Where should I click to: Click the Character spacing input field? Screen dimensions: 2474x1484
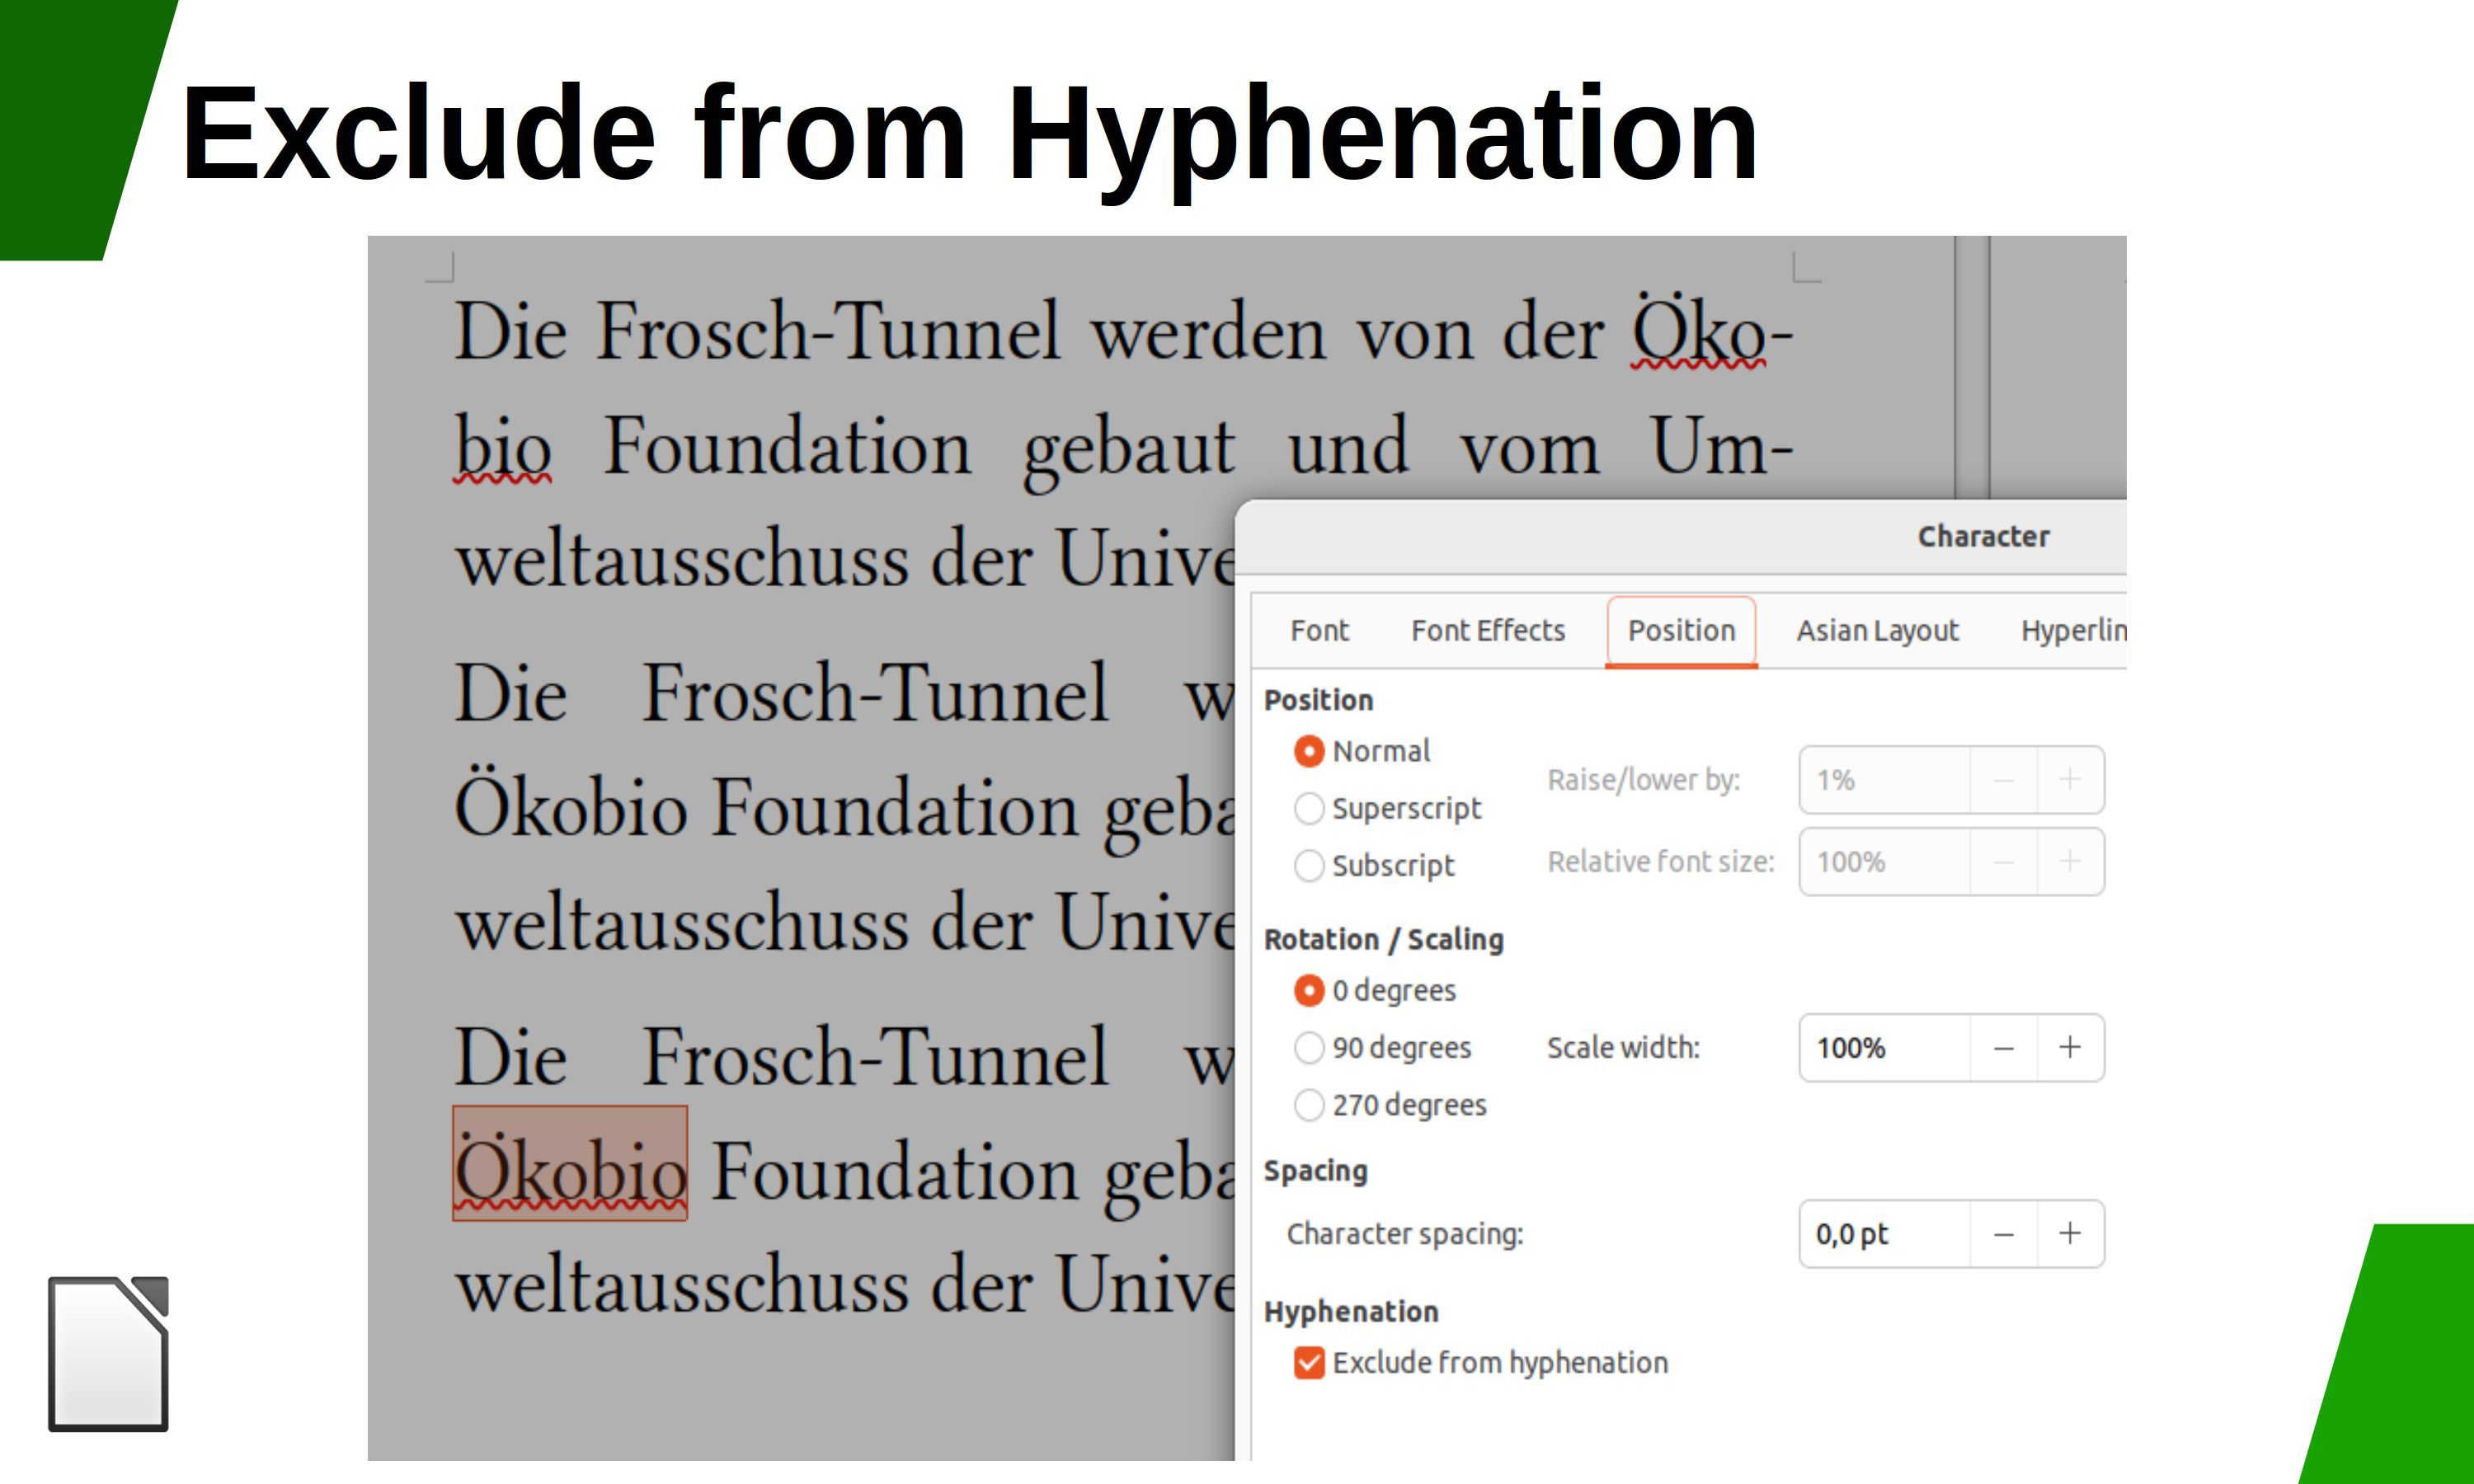pos(1882,1232)
